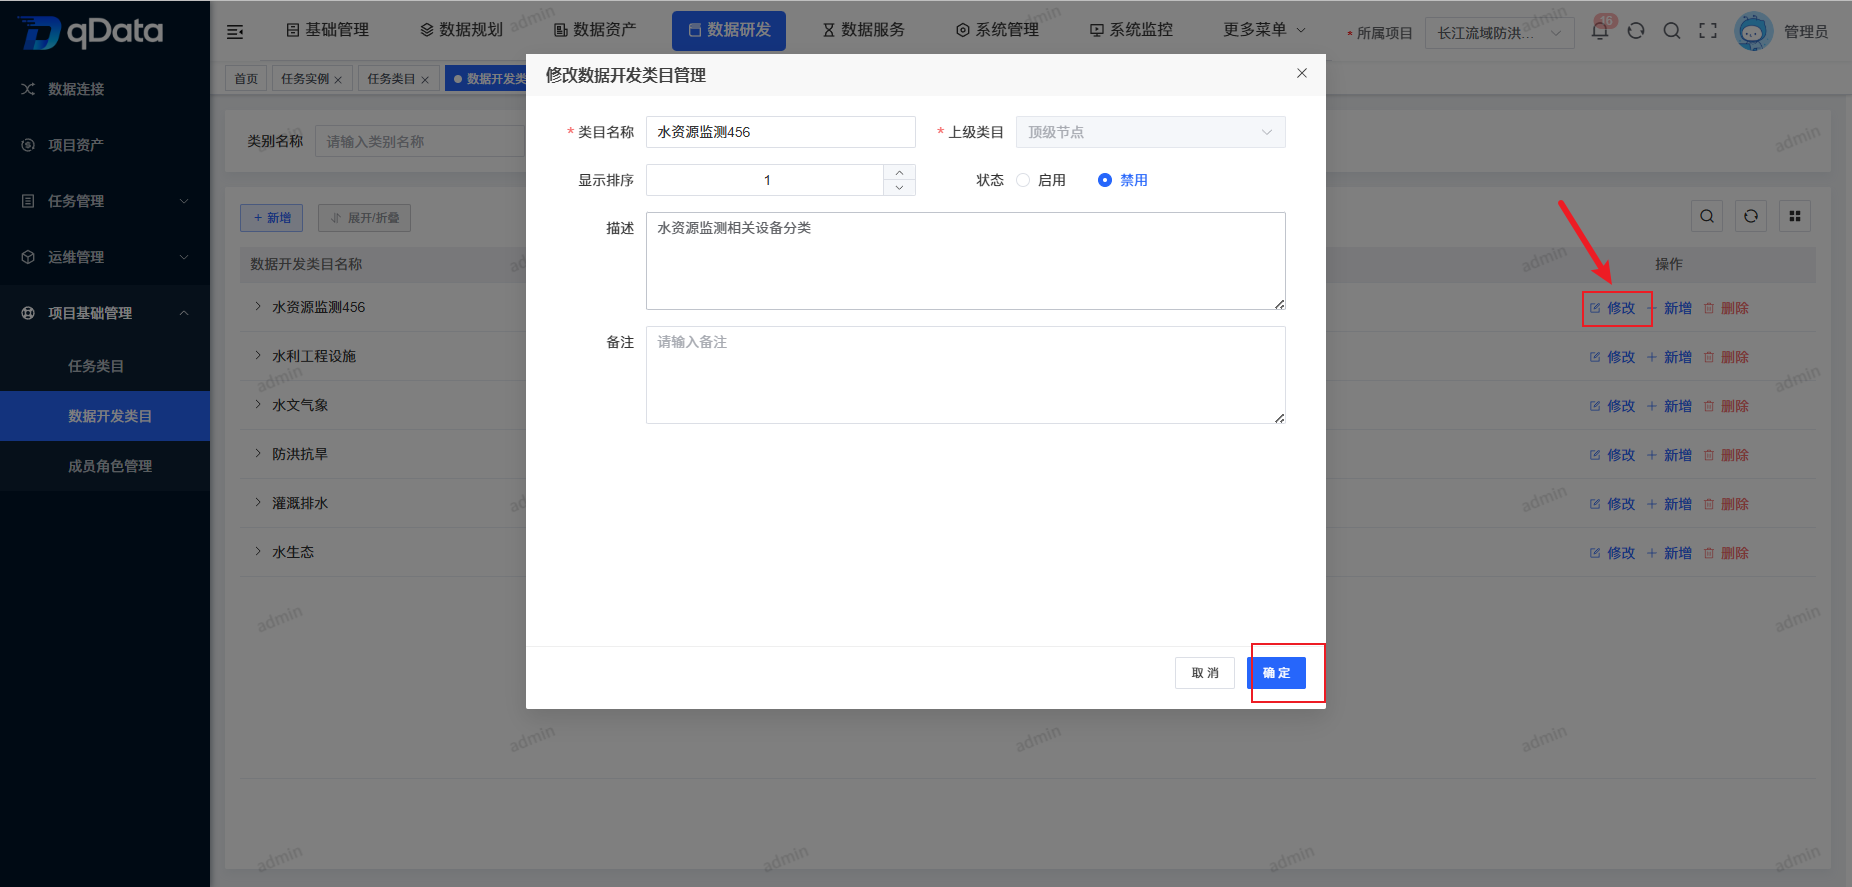Switch to the 首页 tab
1852x887 pixels.
point(246,79)
